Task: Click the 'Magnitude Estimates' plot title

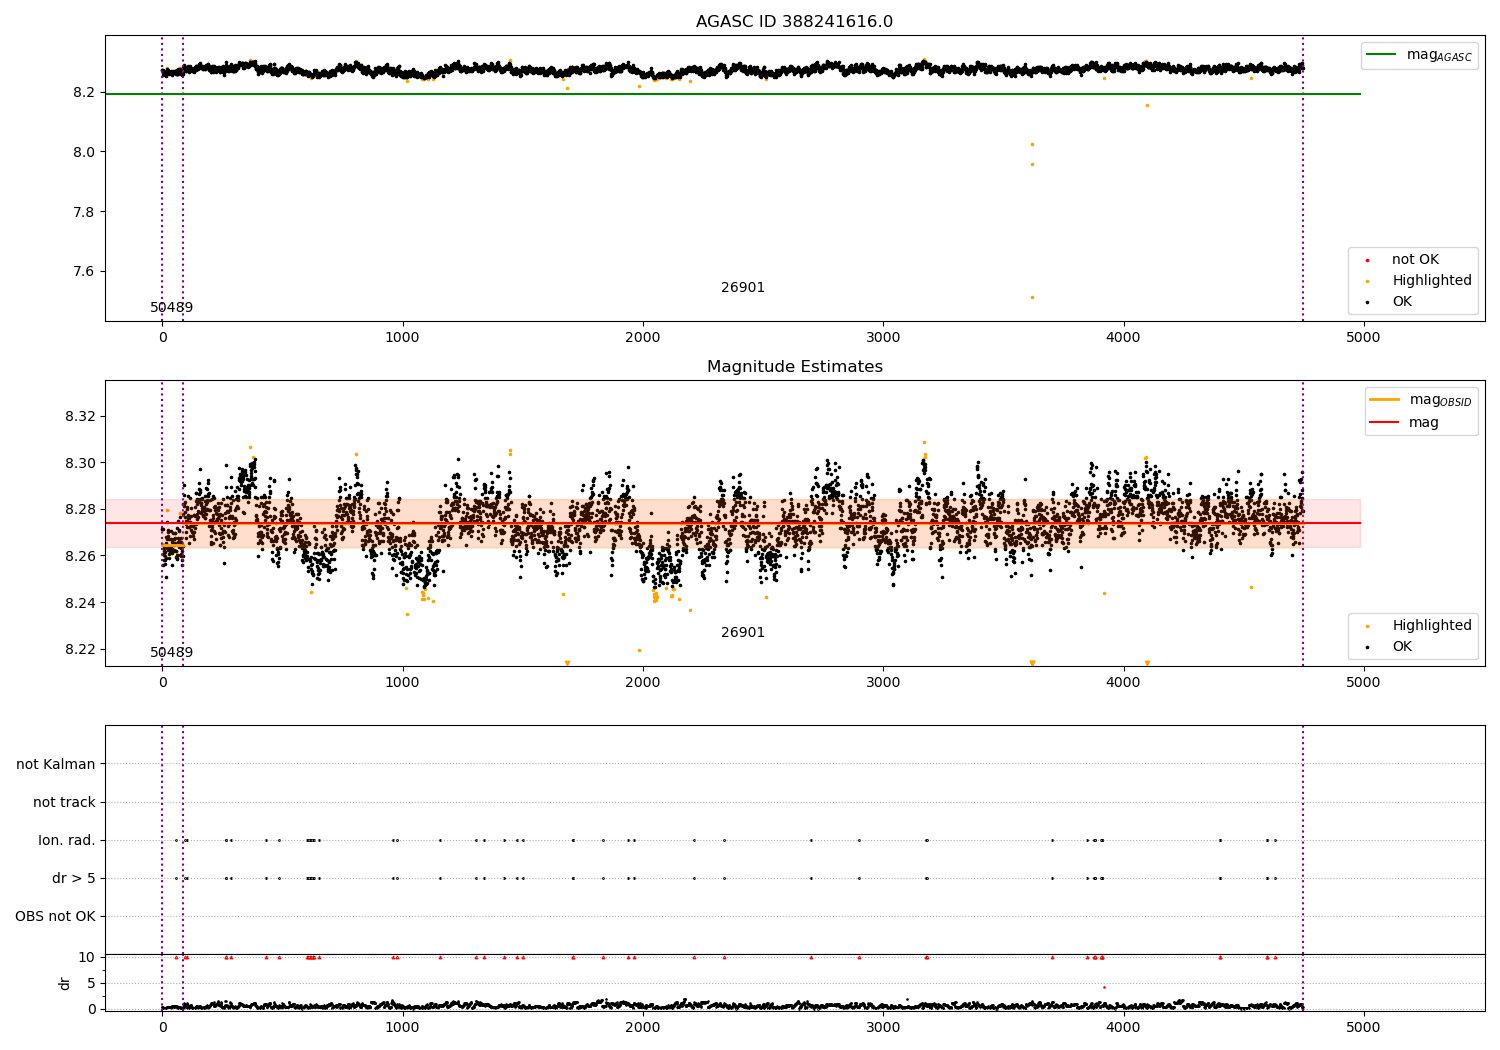Action: point(794,367)
